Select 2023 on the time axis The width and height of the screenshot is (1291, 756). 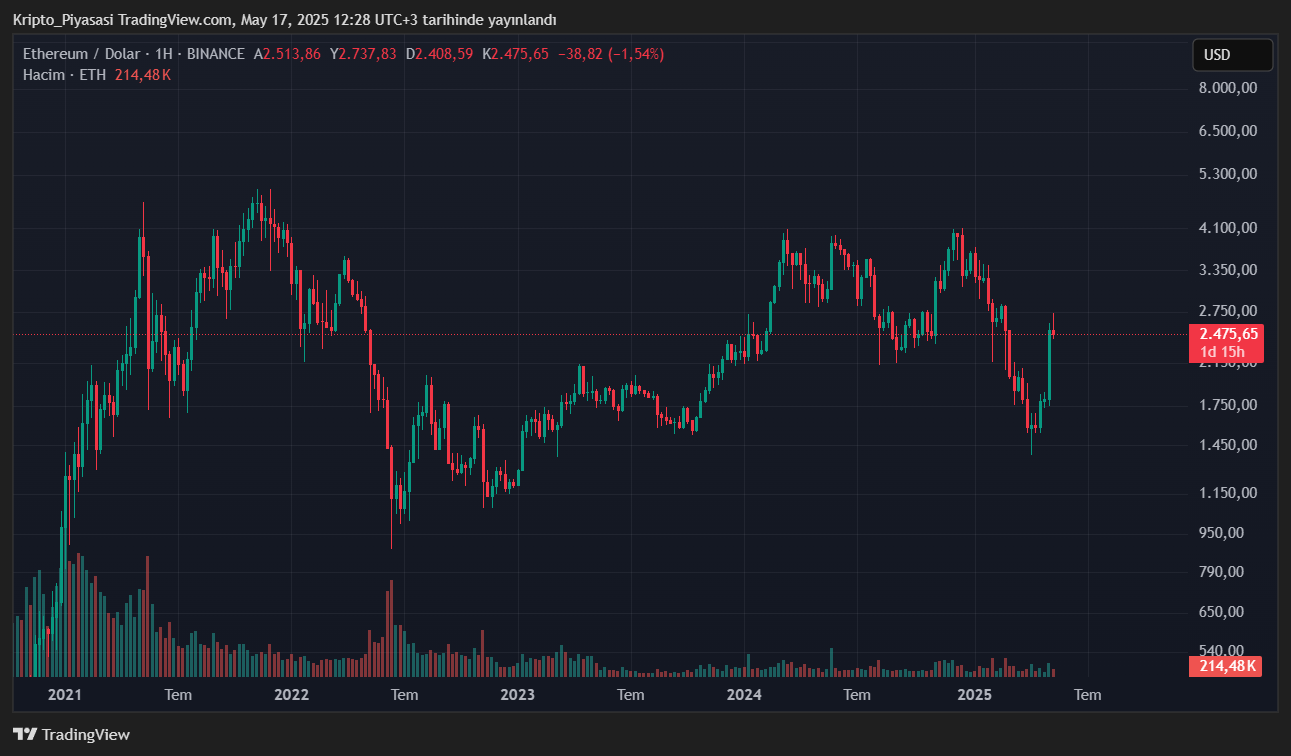[x=517, y=694]
